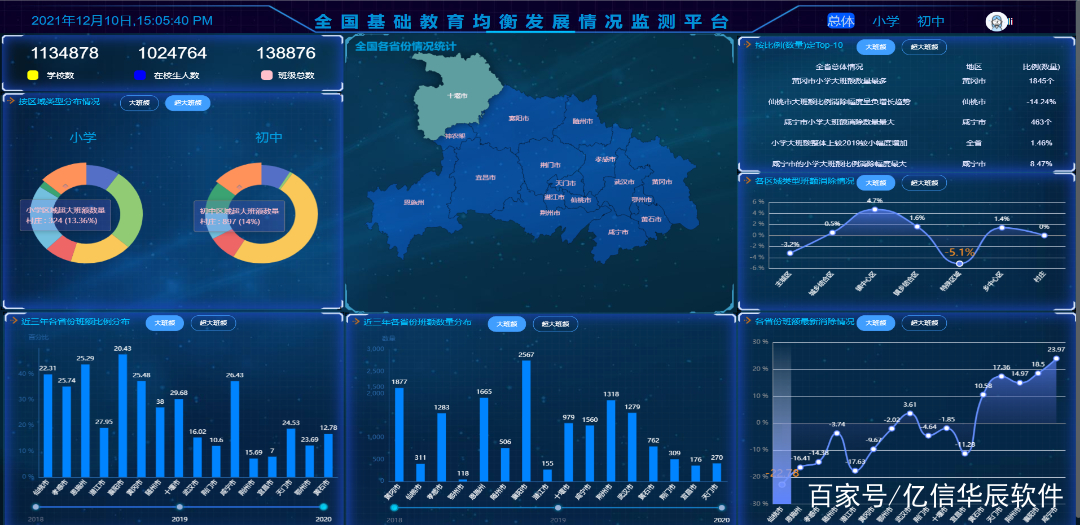
Task: Click the arrow icon beside 近三年各省份班额比例分布
Action: point(10,322)
